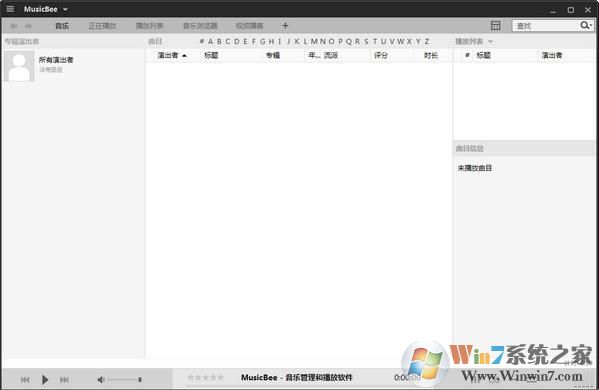Go forward with the right navigation arrow
This screenshot has width=599, height=390.
[x=28, y=26]
